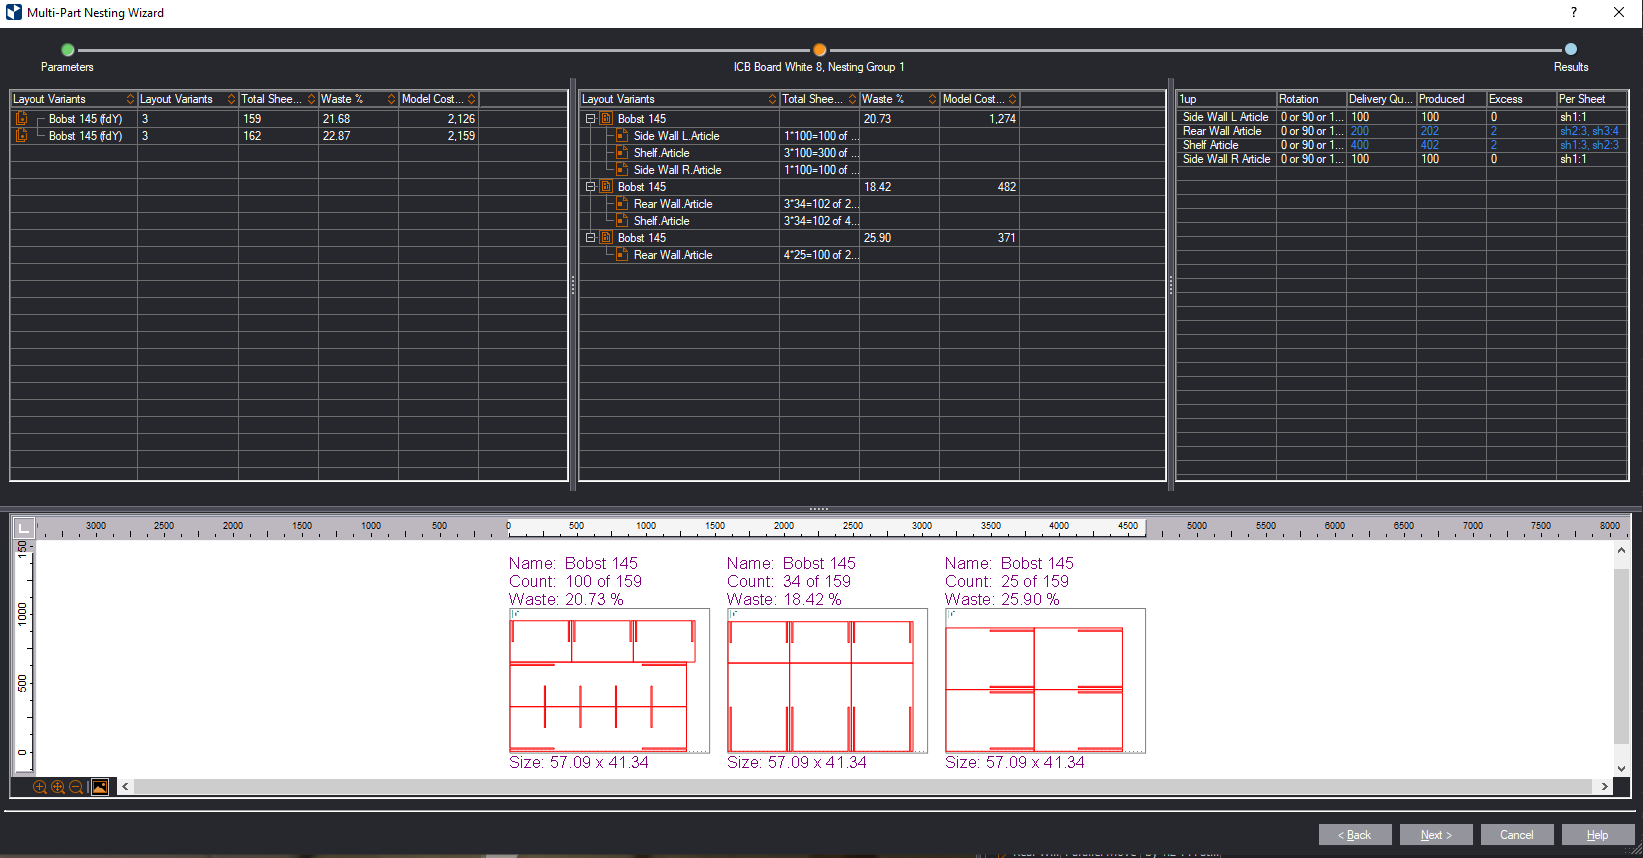This screenshot has width=1643, height=858.
Task: Click the '3*100=300 of' total sheets cell
Action: (x=819, y=152)
